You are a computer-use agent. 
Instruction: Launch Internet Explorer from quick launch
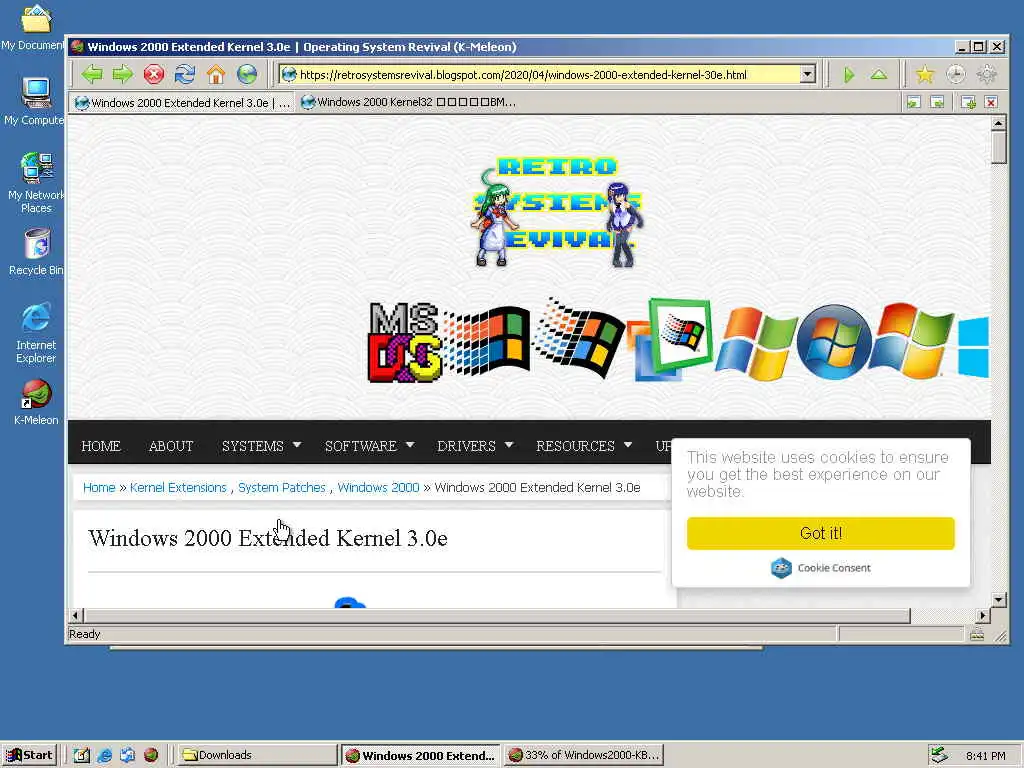(x=104, y=755)
